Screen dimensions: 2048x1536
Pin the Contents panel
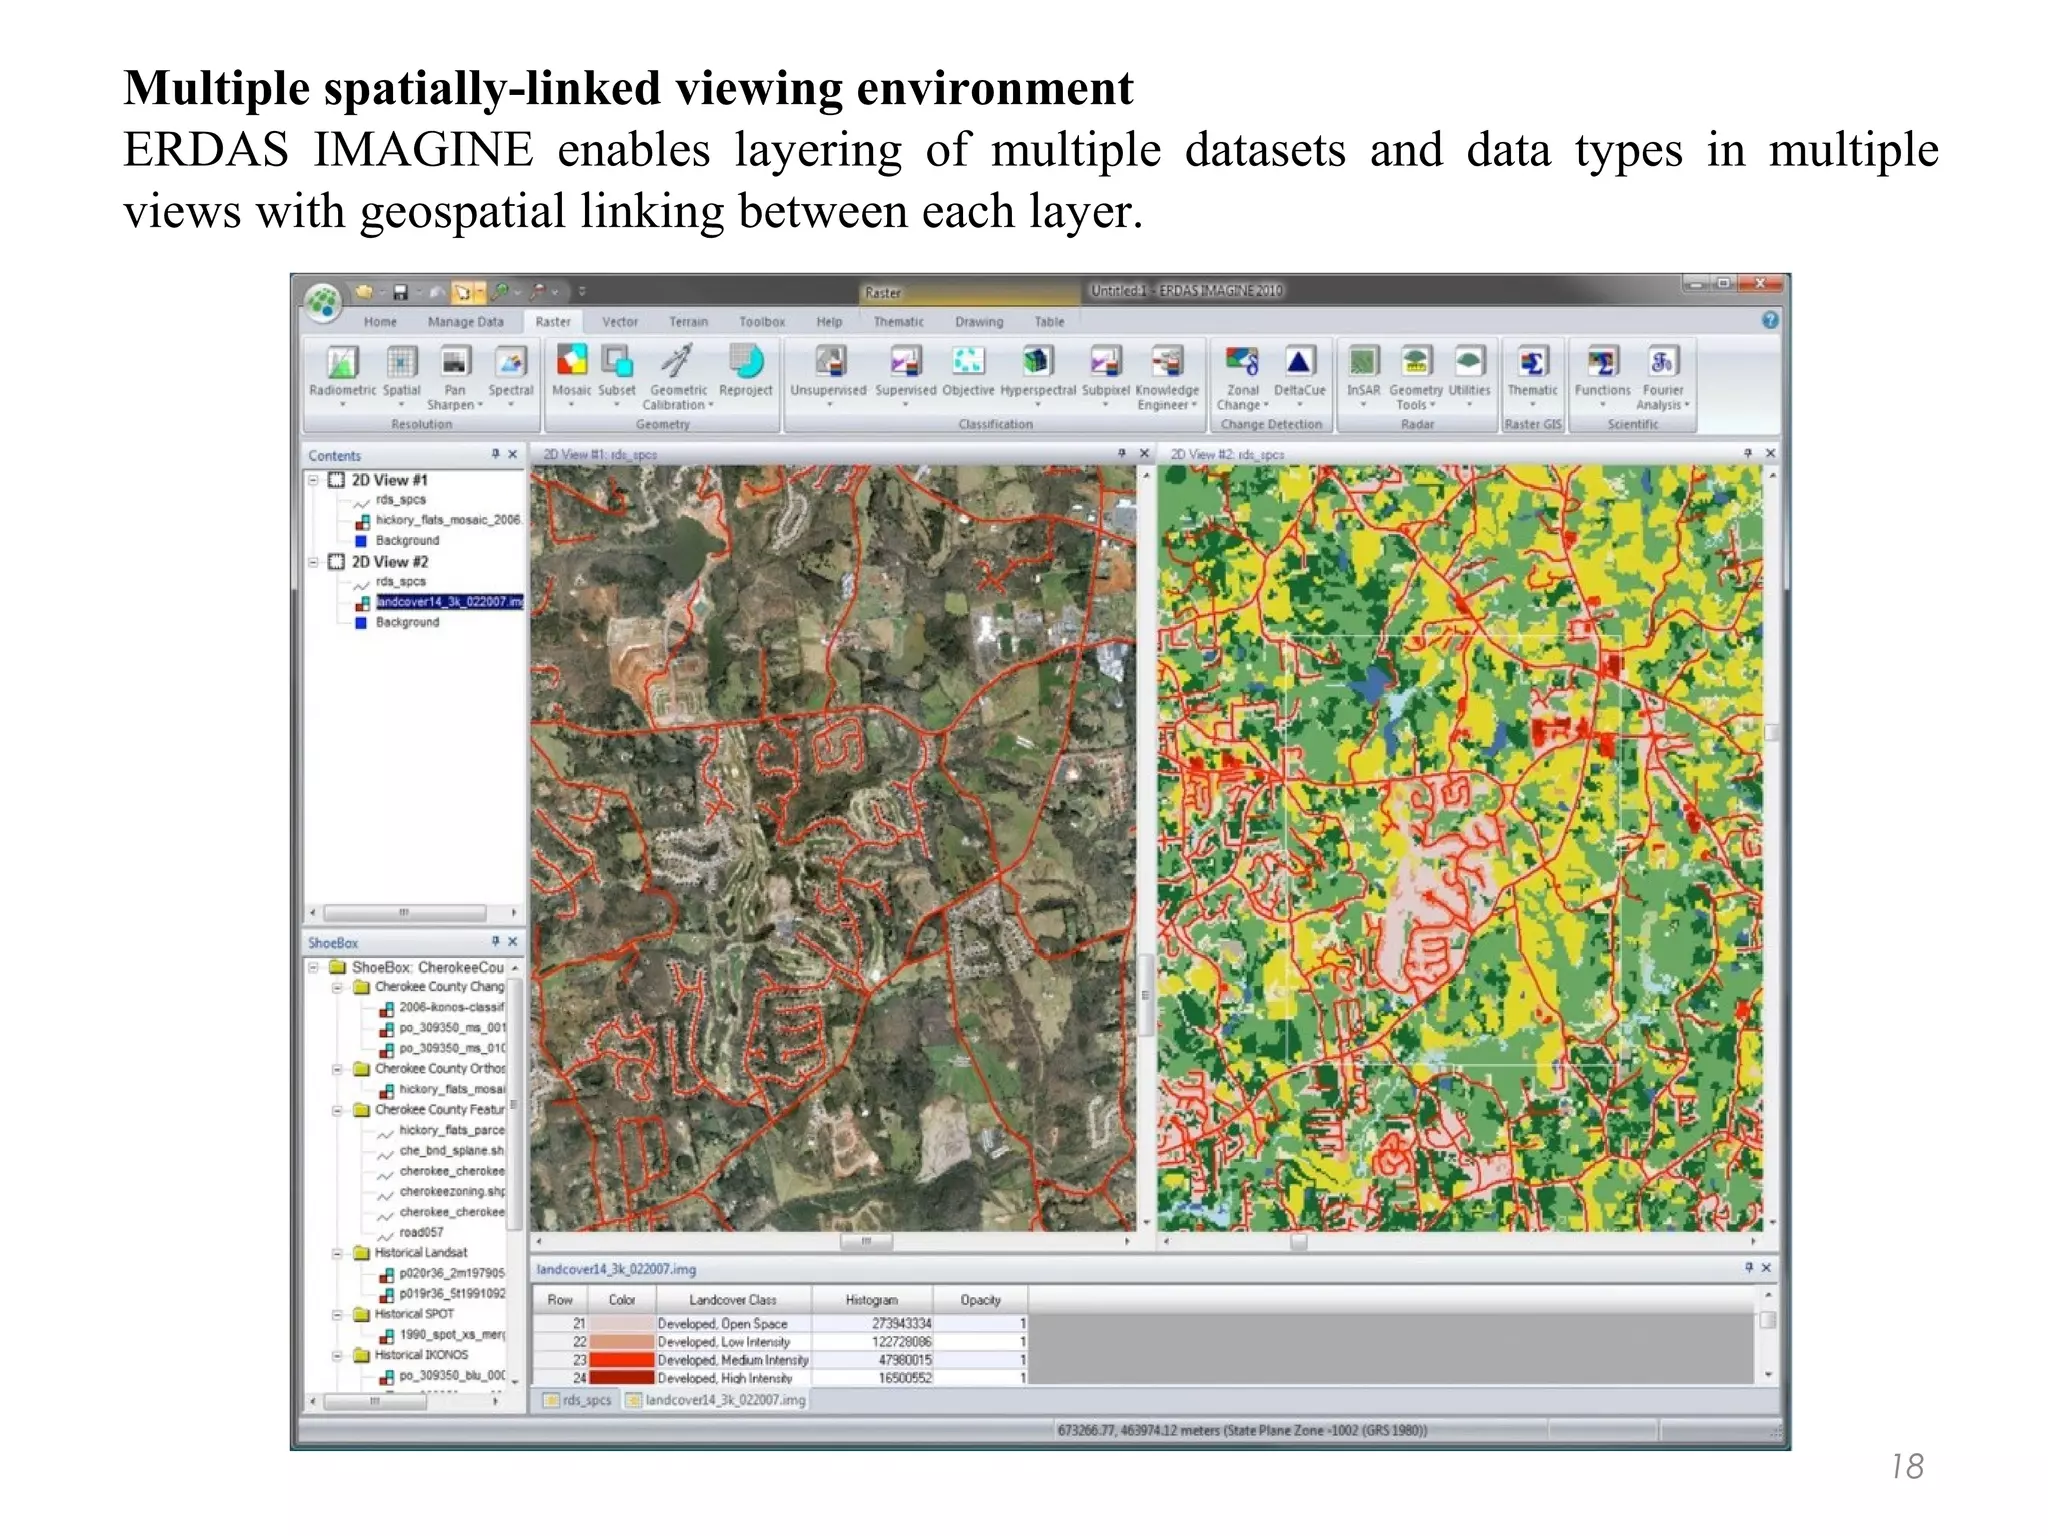tap(495, 454)
